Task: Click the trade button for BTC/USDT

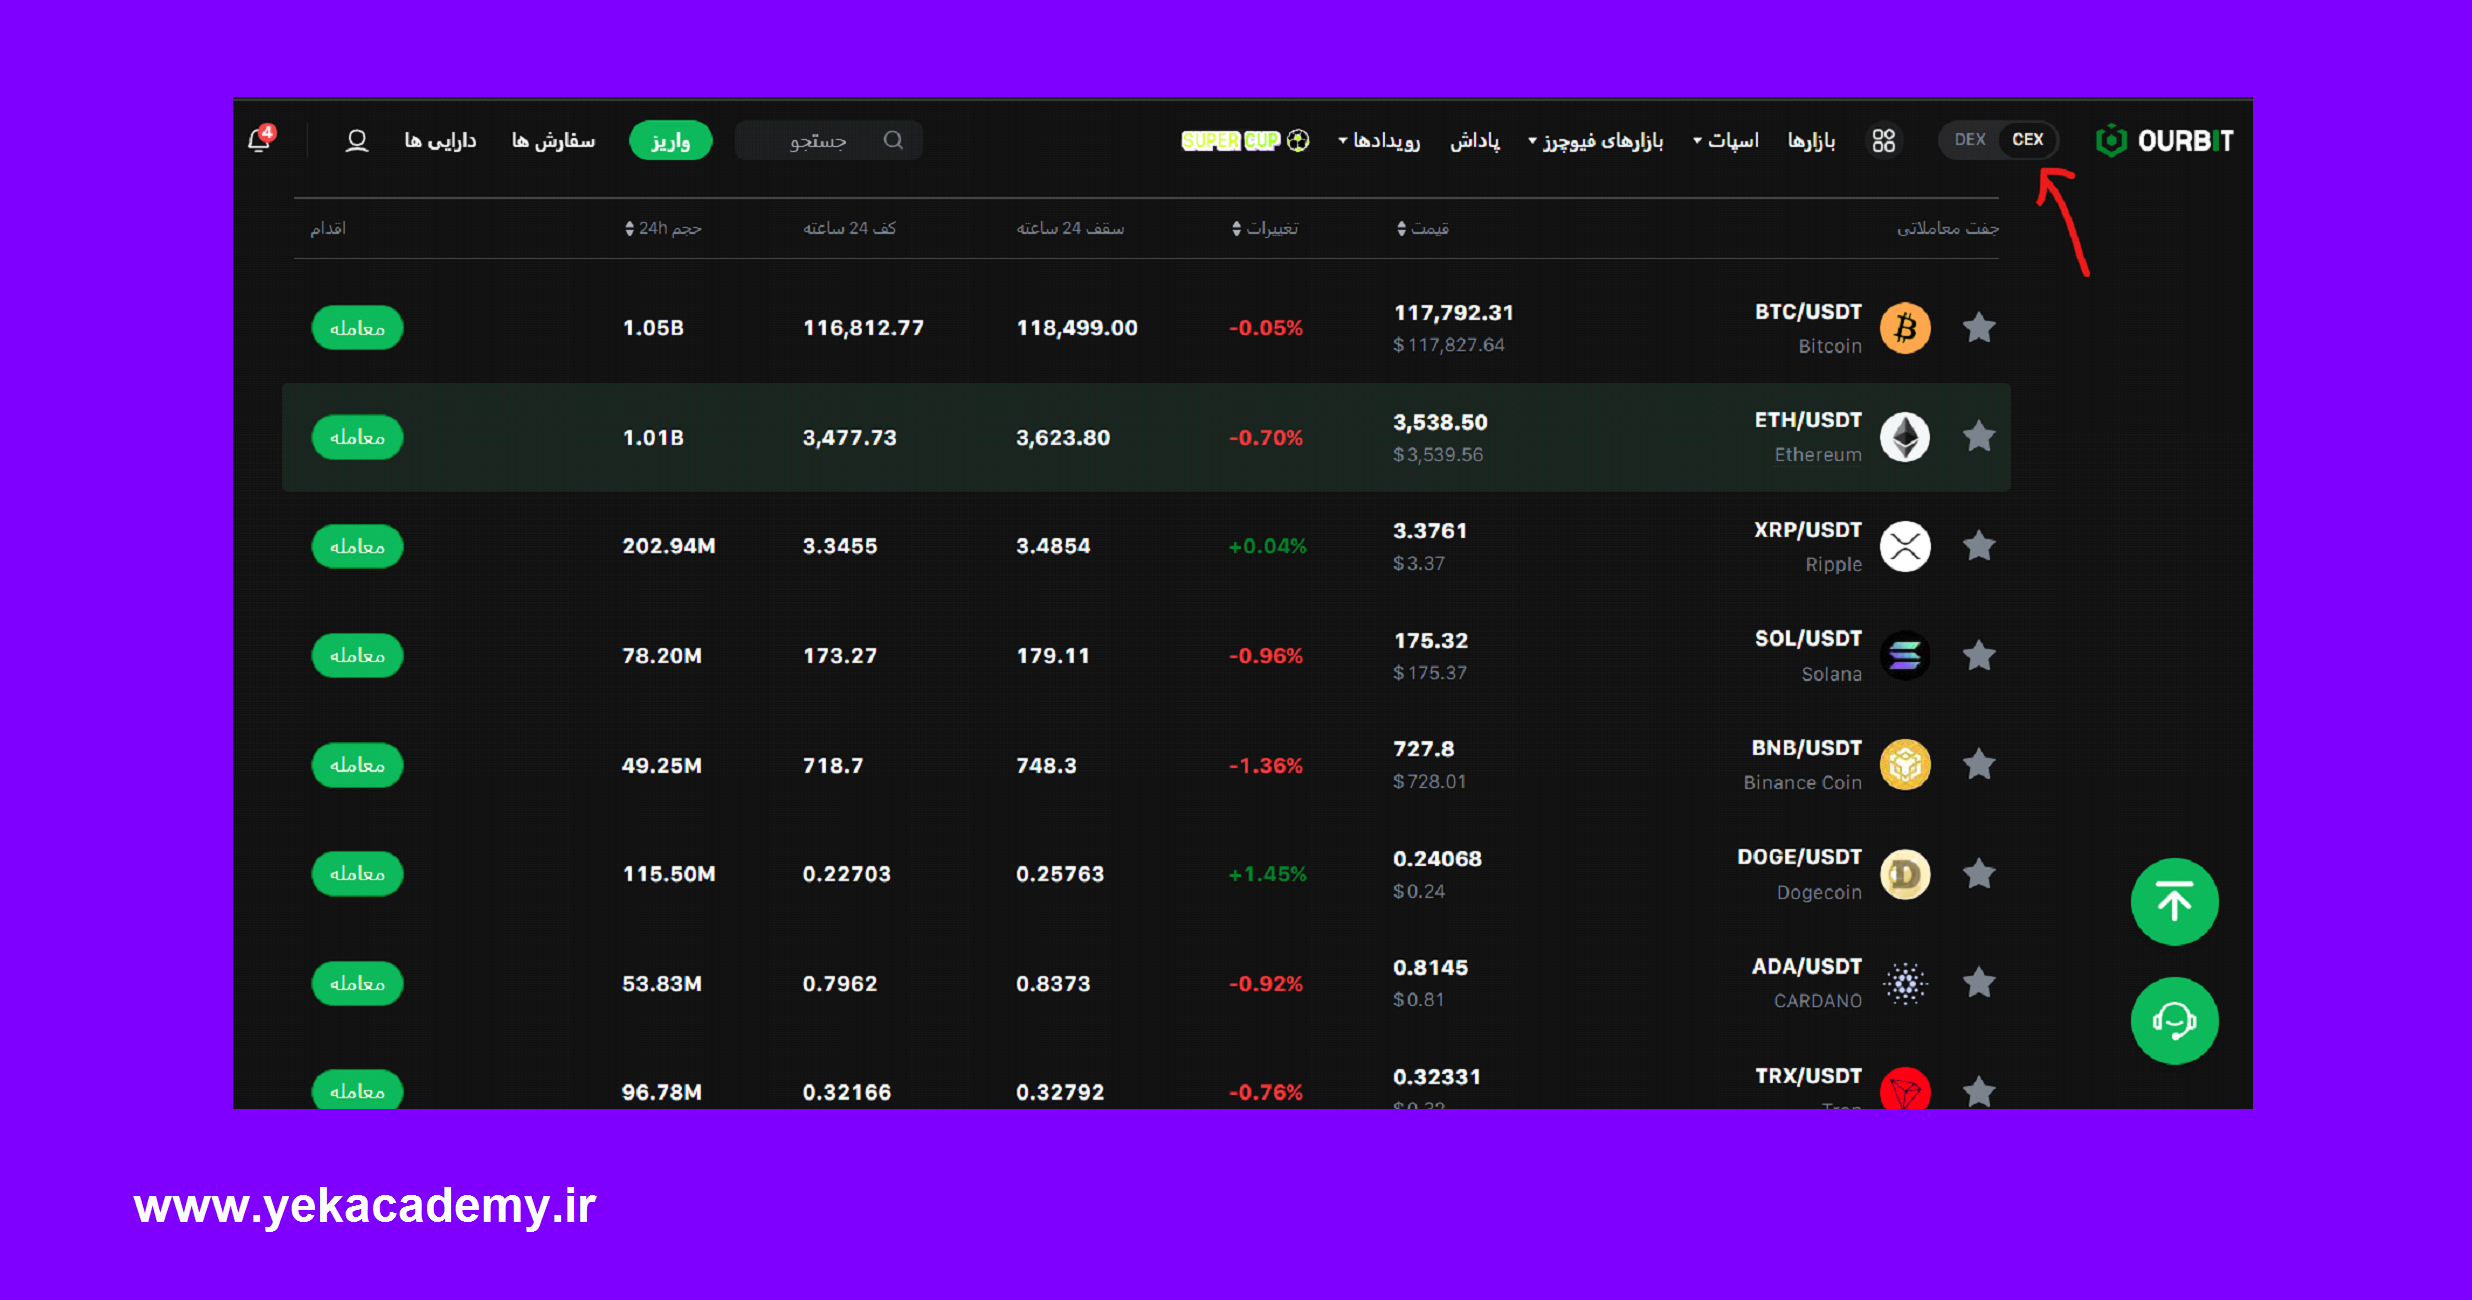Action: click(x=357, y=328)
